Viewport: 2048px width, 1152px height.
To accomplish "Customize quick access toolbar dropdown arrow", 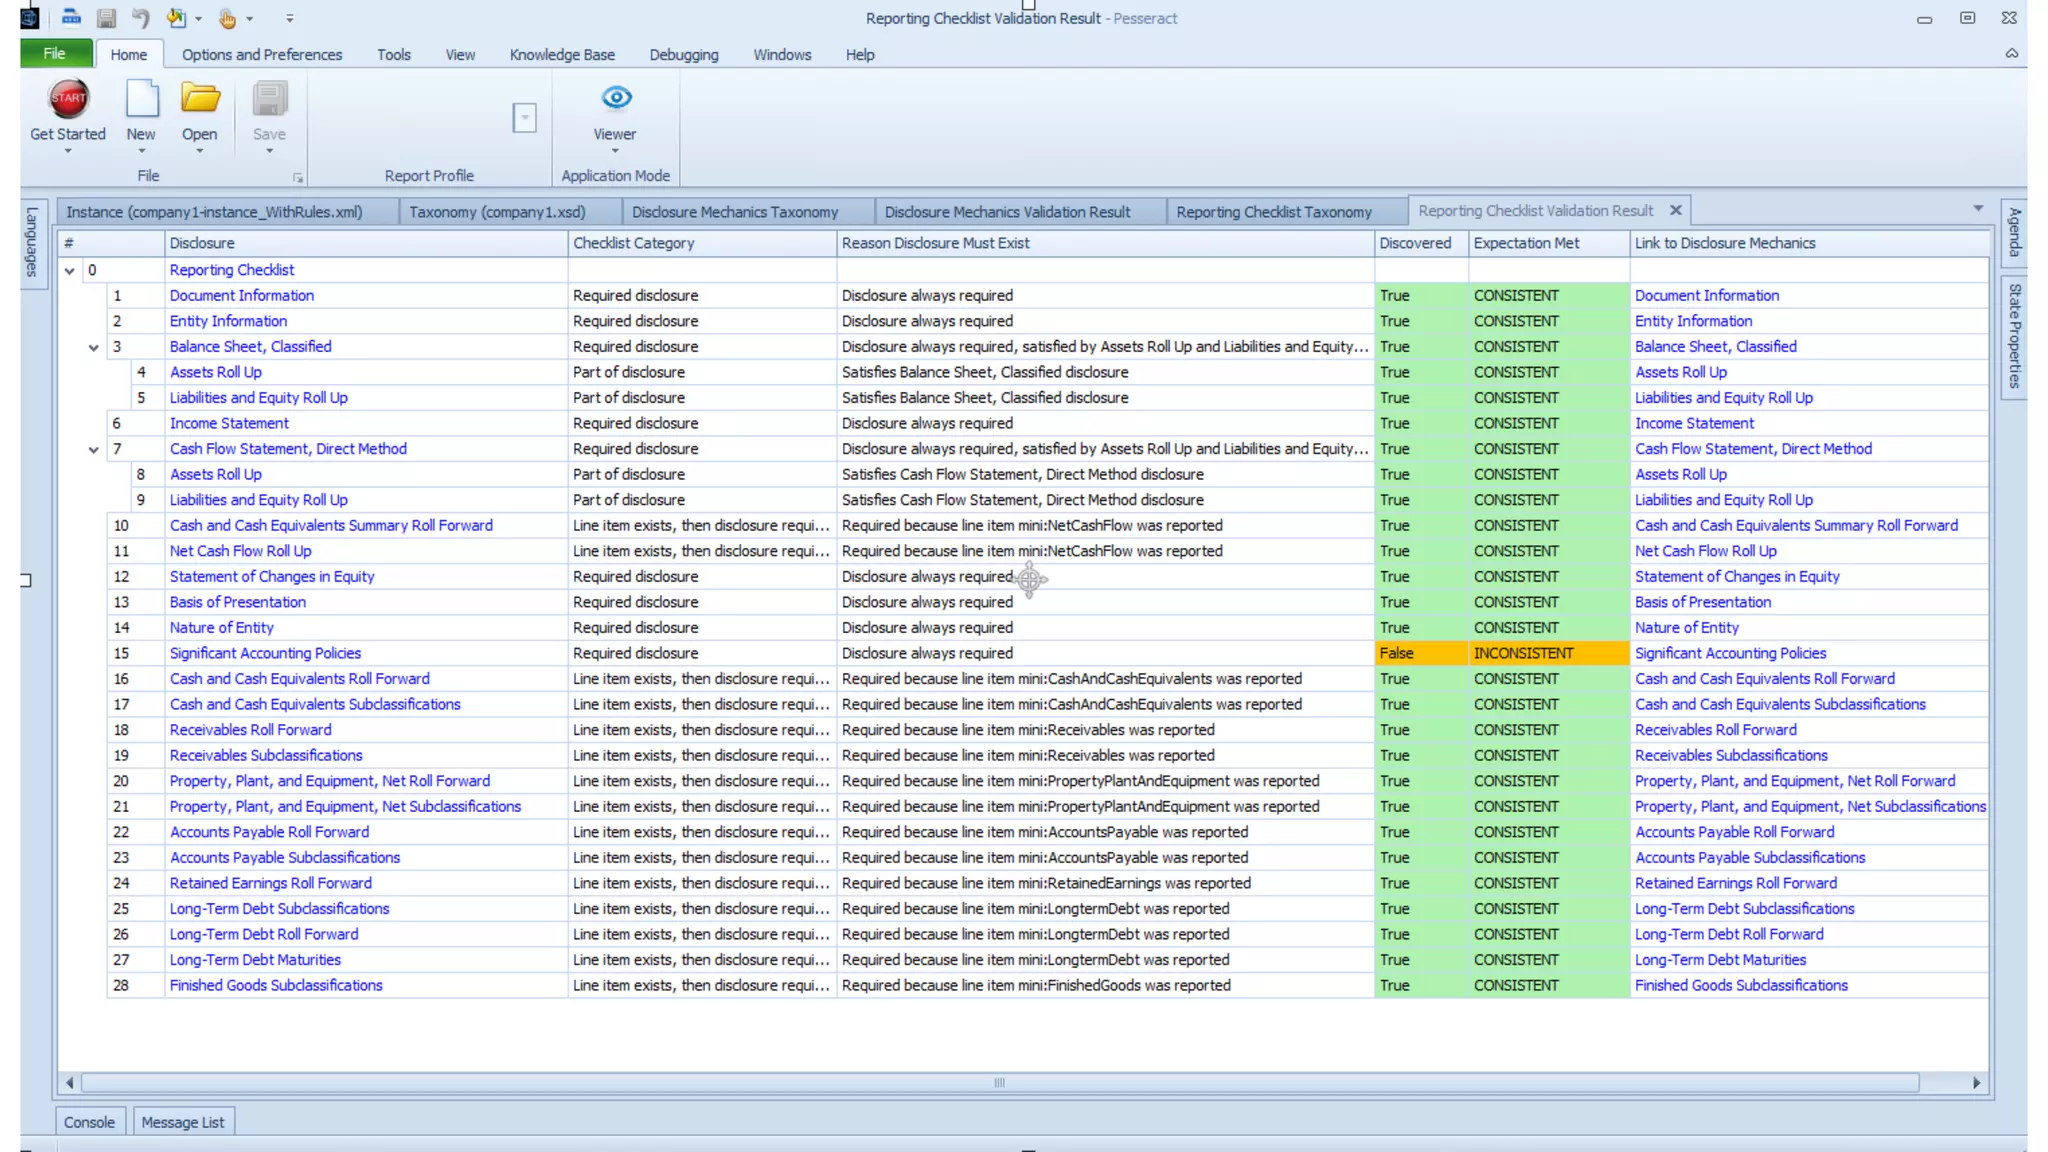I will click(x=290, y=18).
